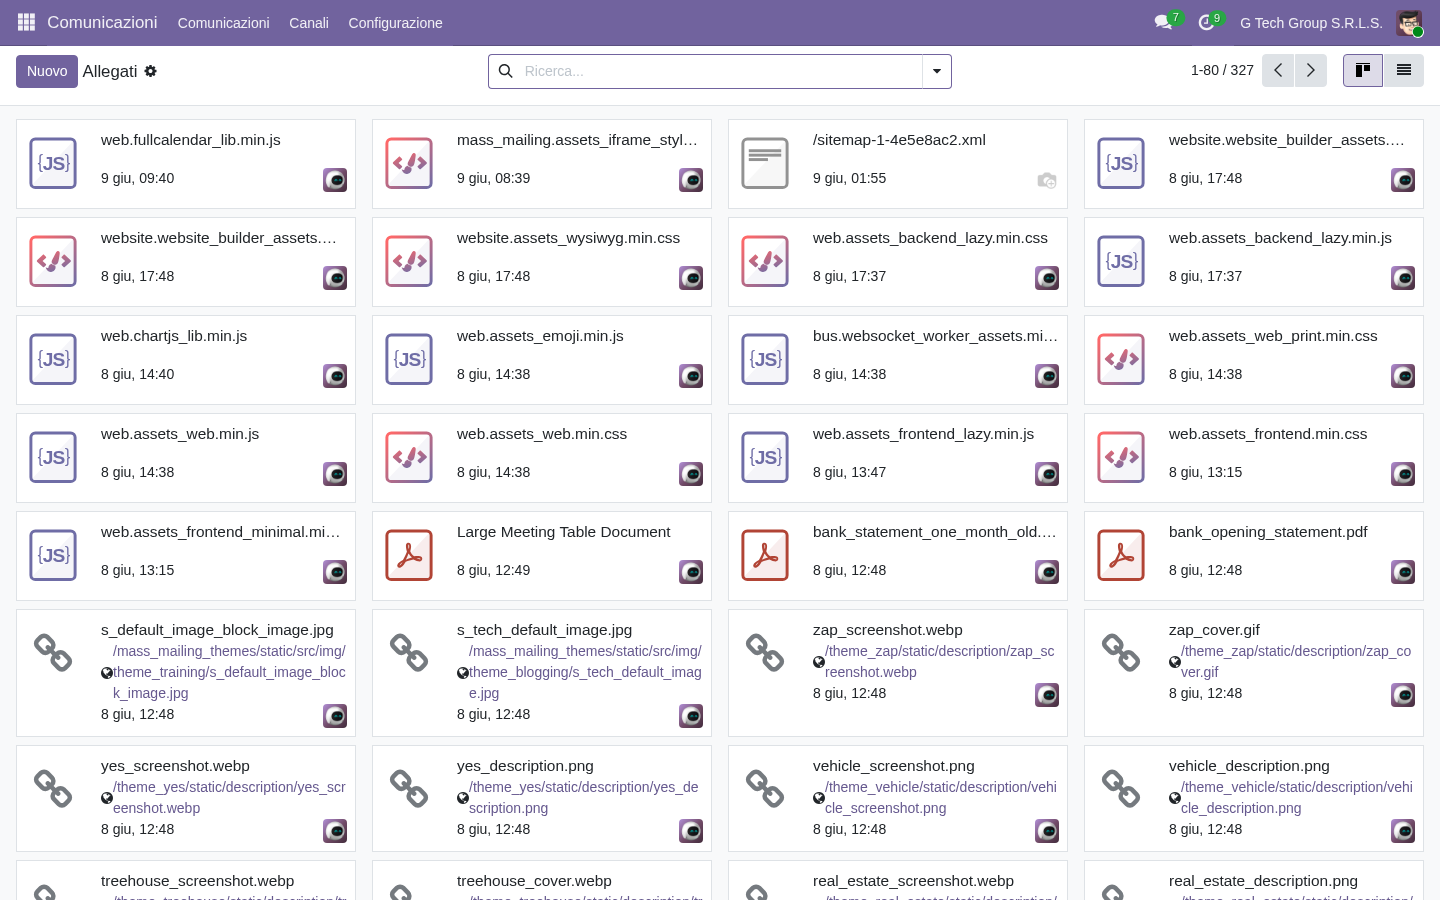Click link icon of vehicle_screenshot.png
1440x900 pixels.
tap(765, 789)
